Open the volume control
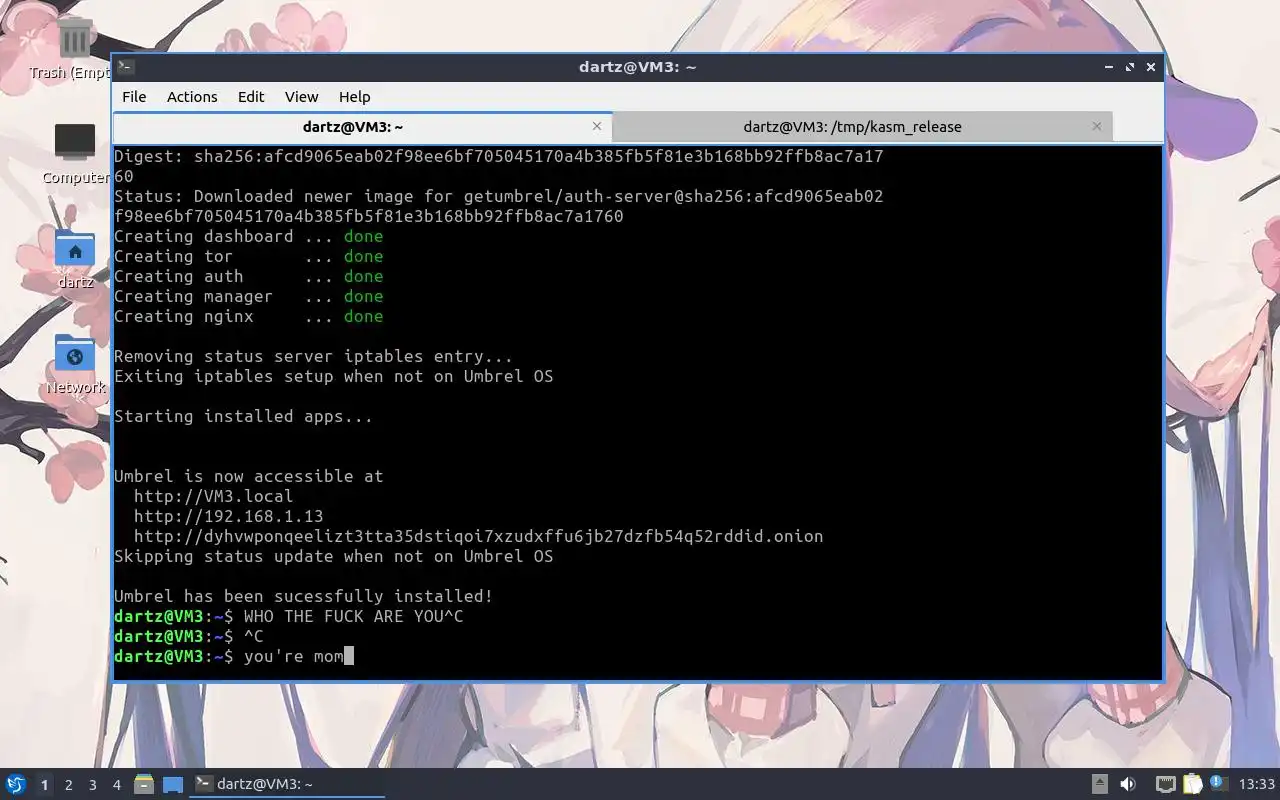 [x=1128, y=784]
